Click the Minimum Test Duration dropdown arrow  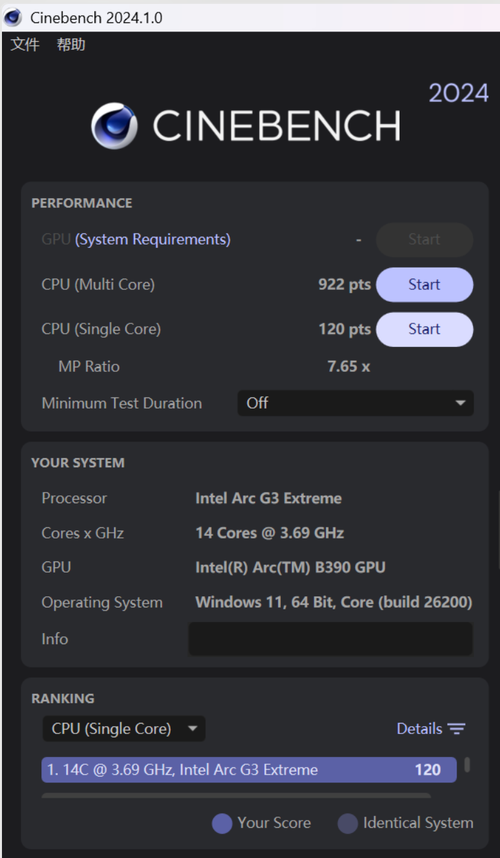(461, 403)
